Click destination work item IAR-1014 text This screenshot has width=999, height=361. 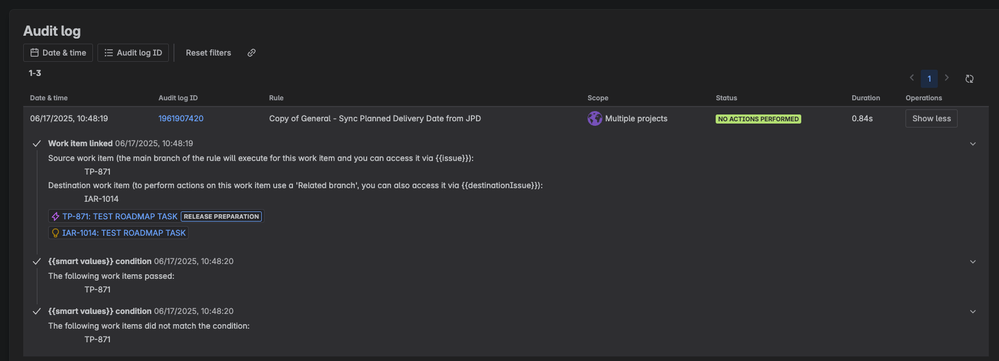point(101,199)
